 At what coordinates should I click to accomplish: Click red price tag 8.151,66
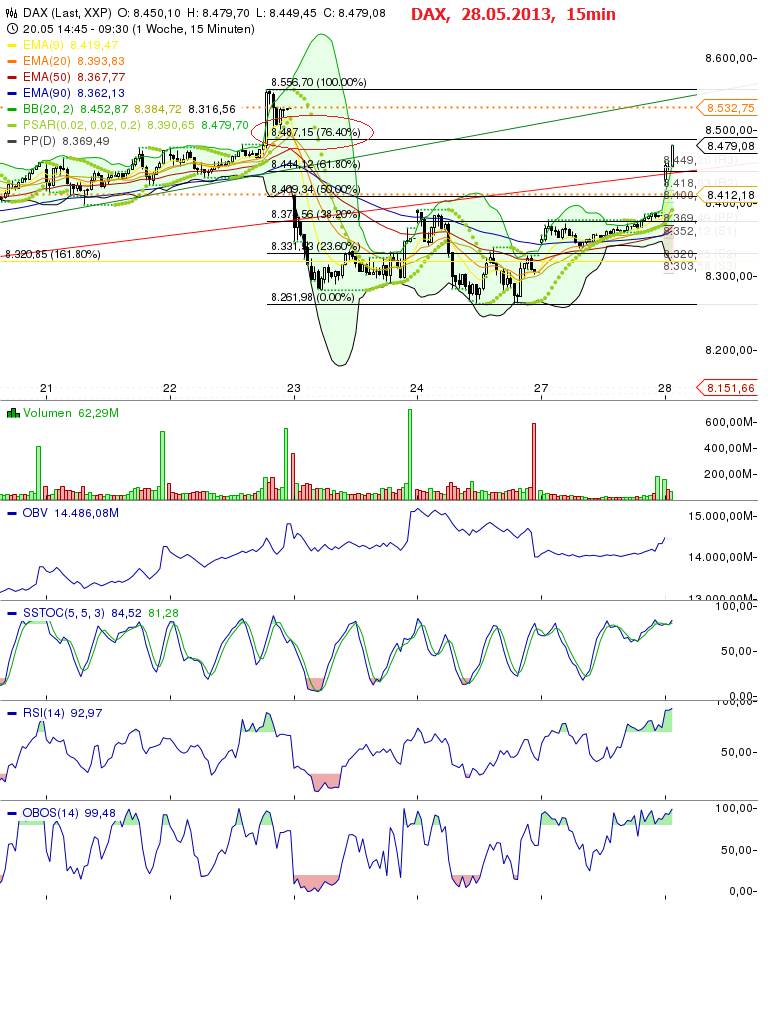pos(728,388)
